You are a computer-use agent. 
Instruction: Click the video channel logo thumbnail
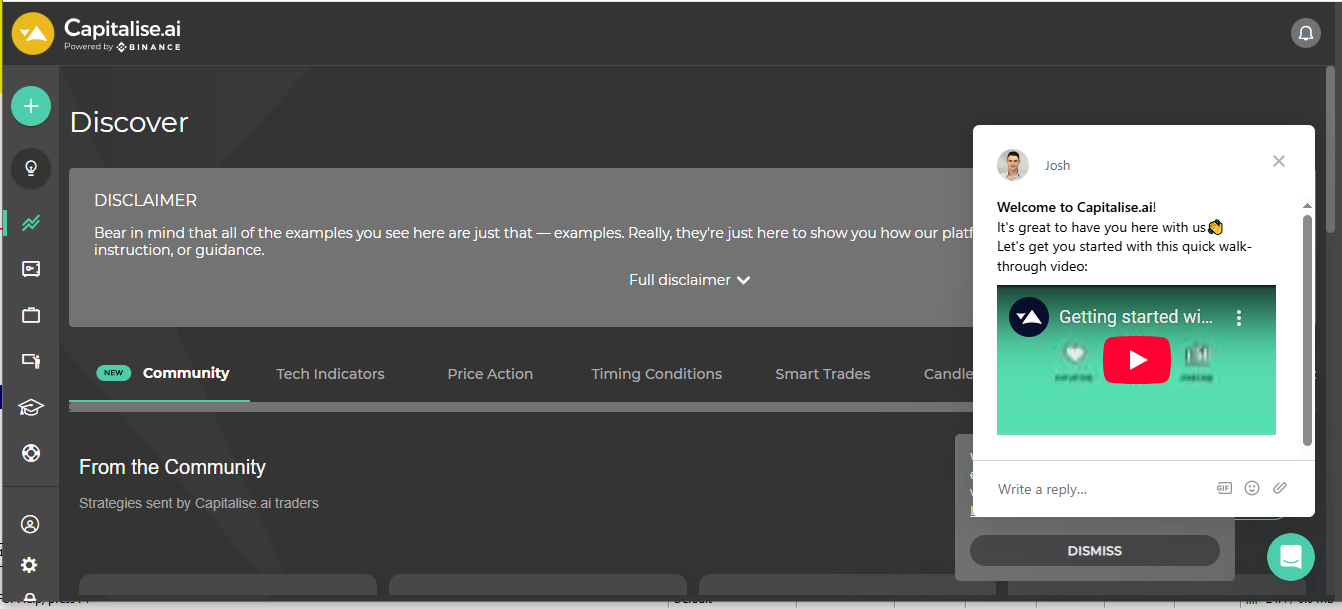click(1029, 317)
